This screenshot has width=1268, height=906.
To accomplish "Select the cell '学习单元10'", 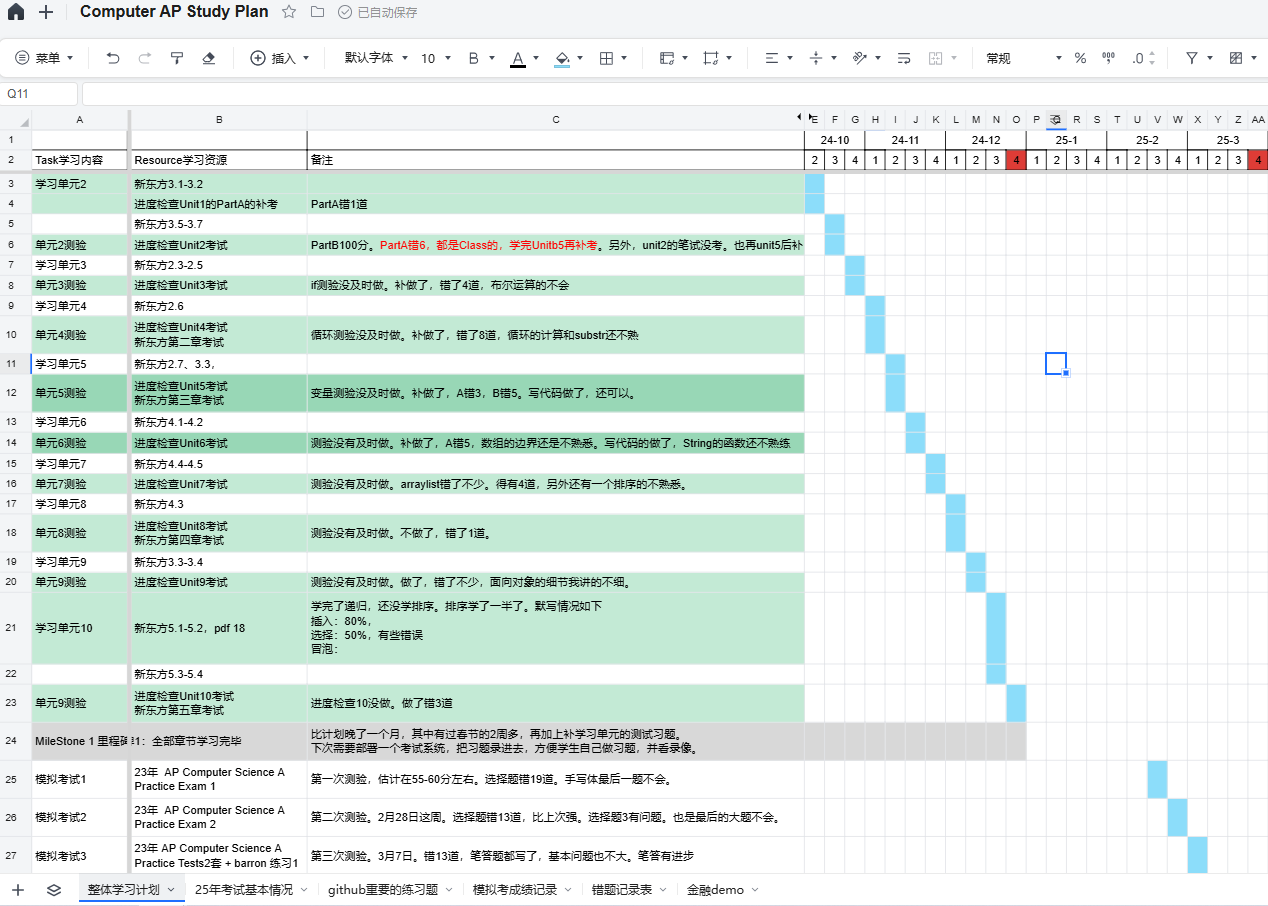I will pos(80,628).
